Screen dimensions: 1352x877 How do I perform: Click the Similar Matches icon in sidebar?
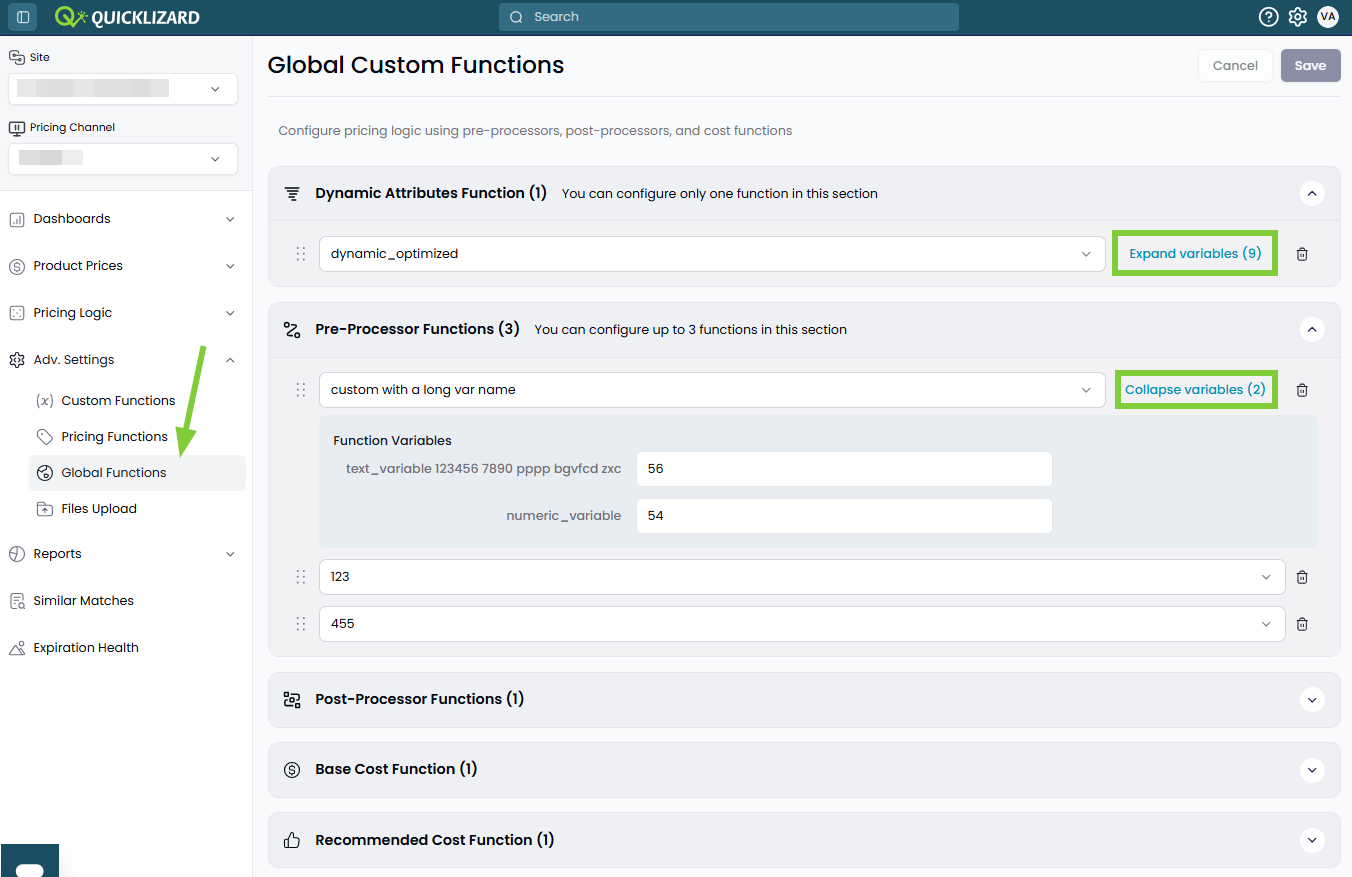click(x=17, y=601)
